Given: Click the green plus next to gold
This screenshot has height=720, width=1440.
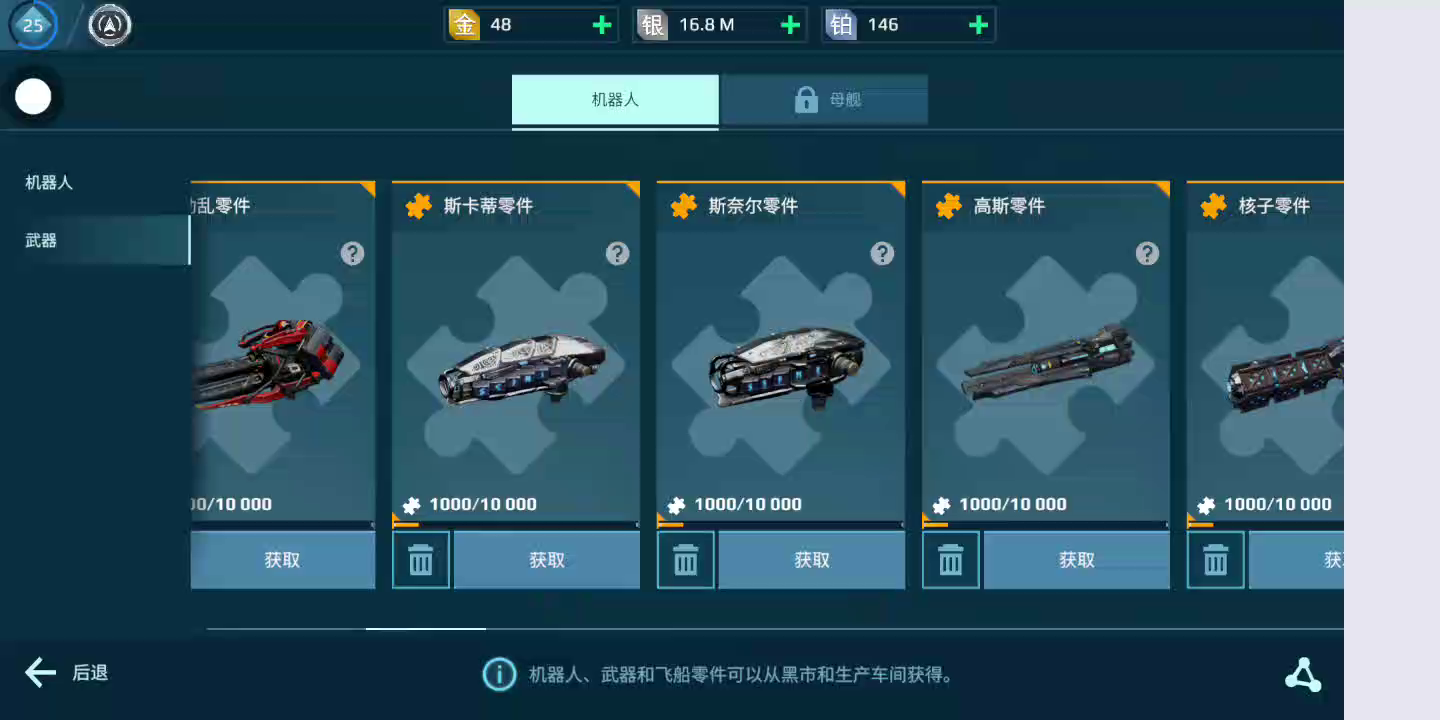Looking at the screenshot, I should (x=602, y=25).
